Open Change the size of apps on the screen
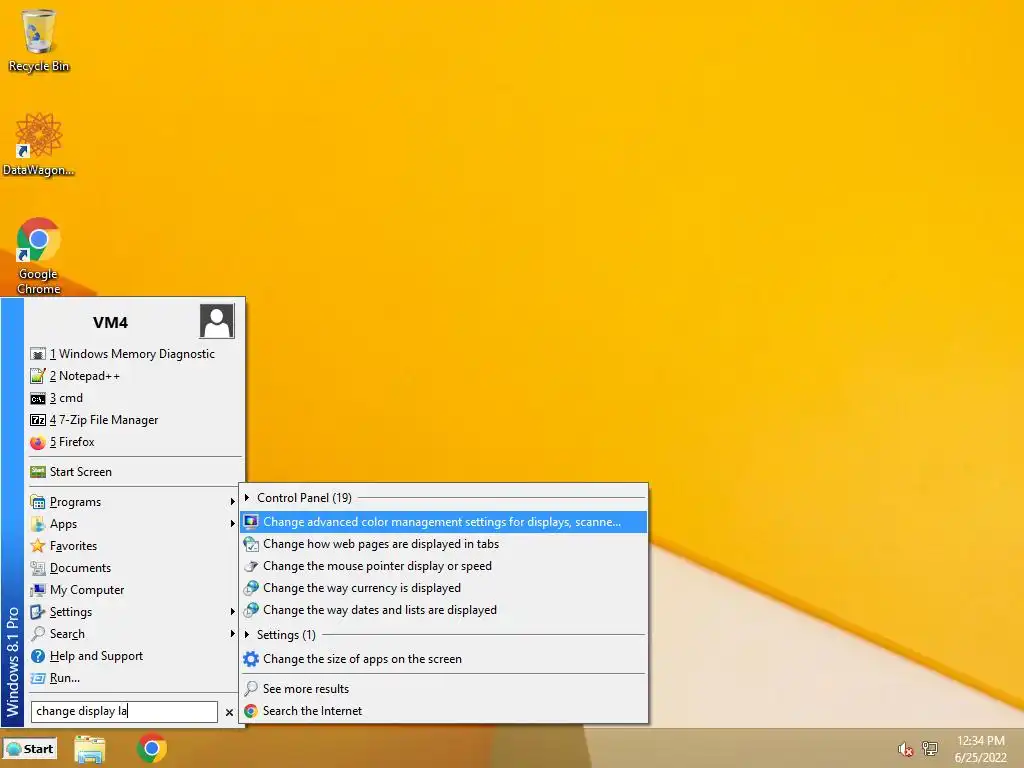The width and height of the screenshot is (1024, 768). coord(444,659)
